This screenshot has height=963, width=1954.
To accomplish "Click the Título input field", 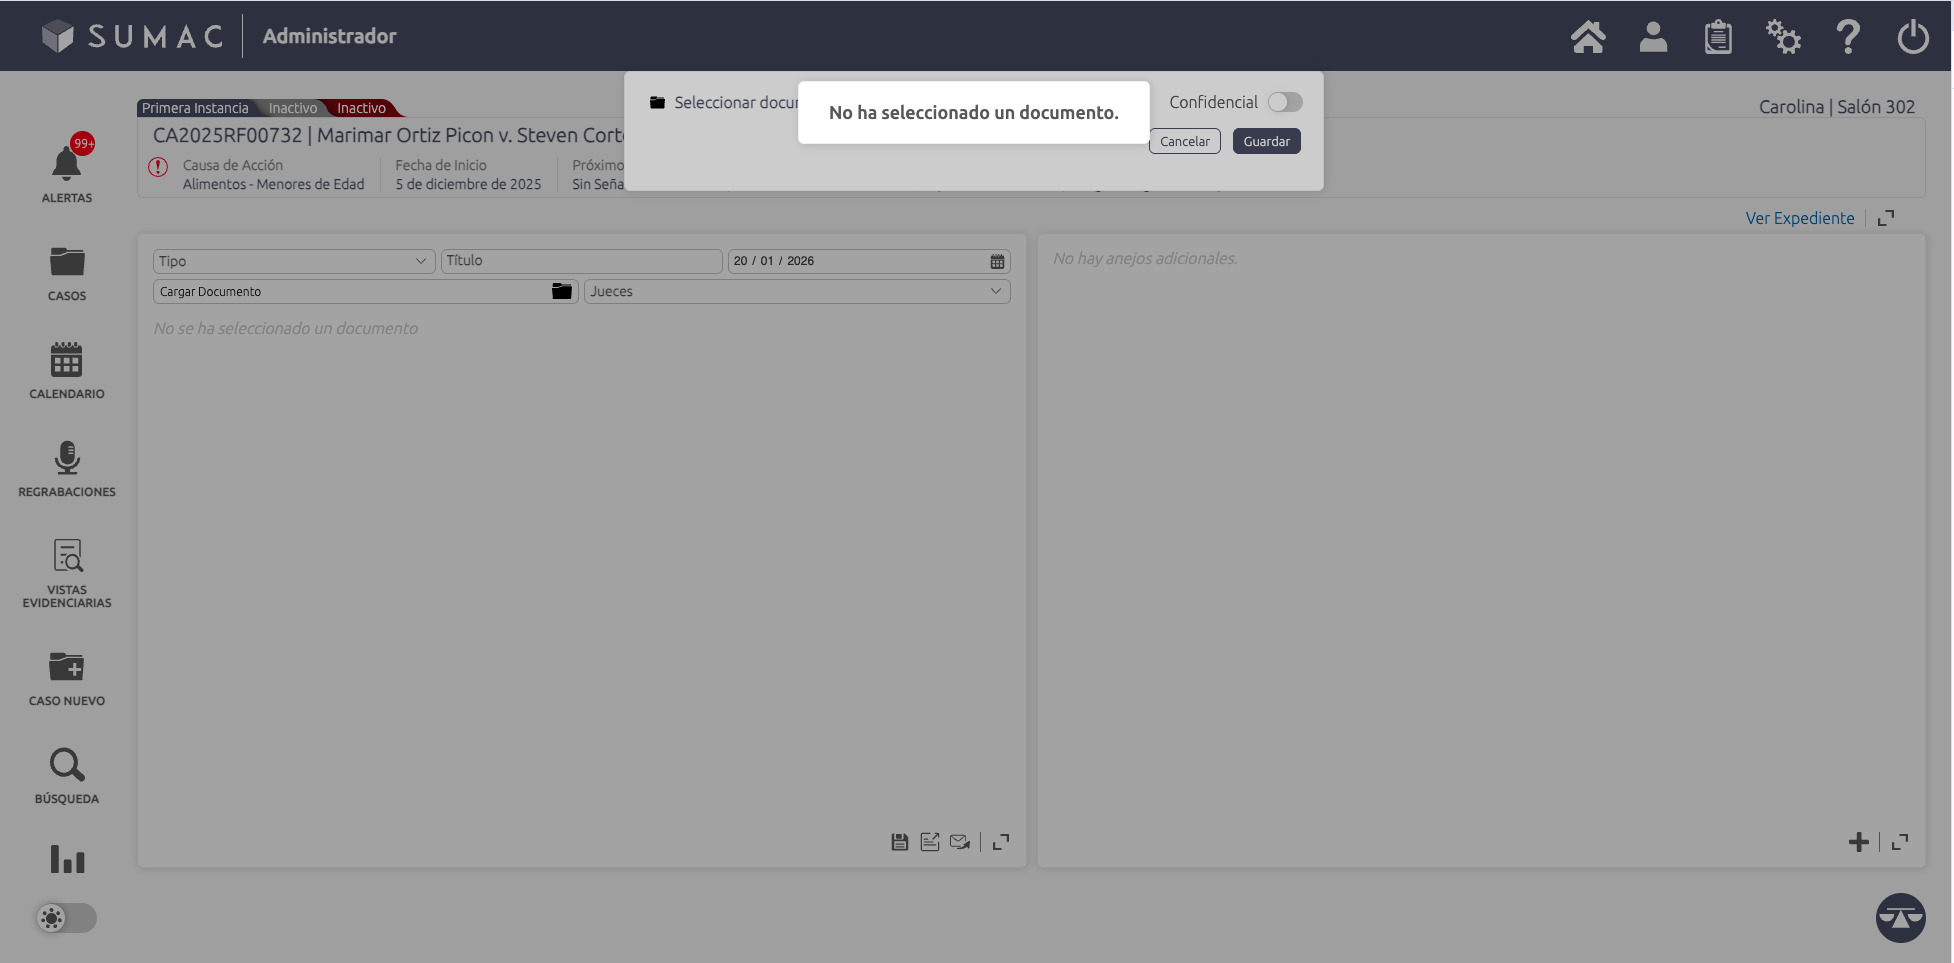I will point(581,261).
